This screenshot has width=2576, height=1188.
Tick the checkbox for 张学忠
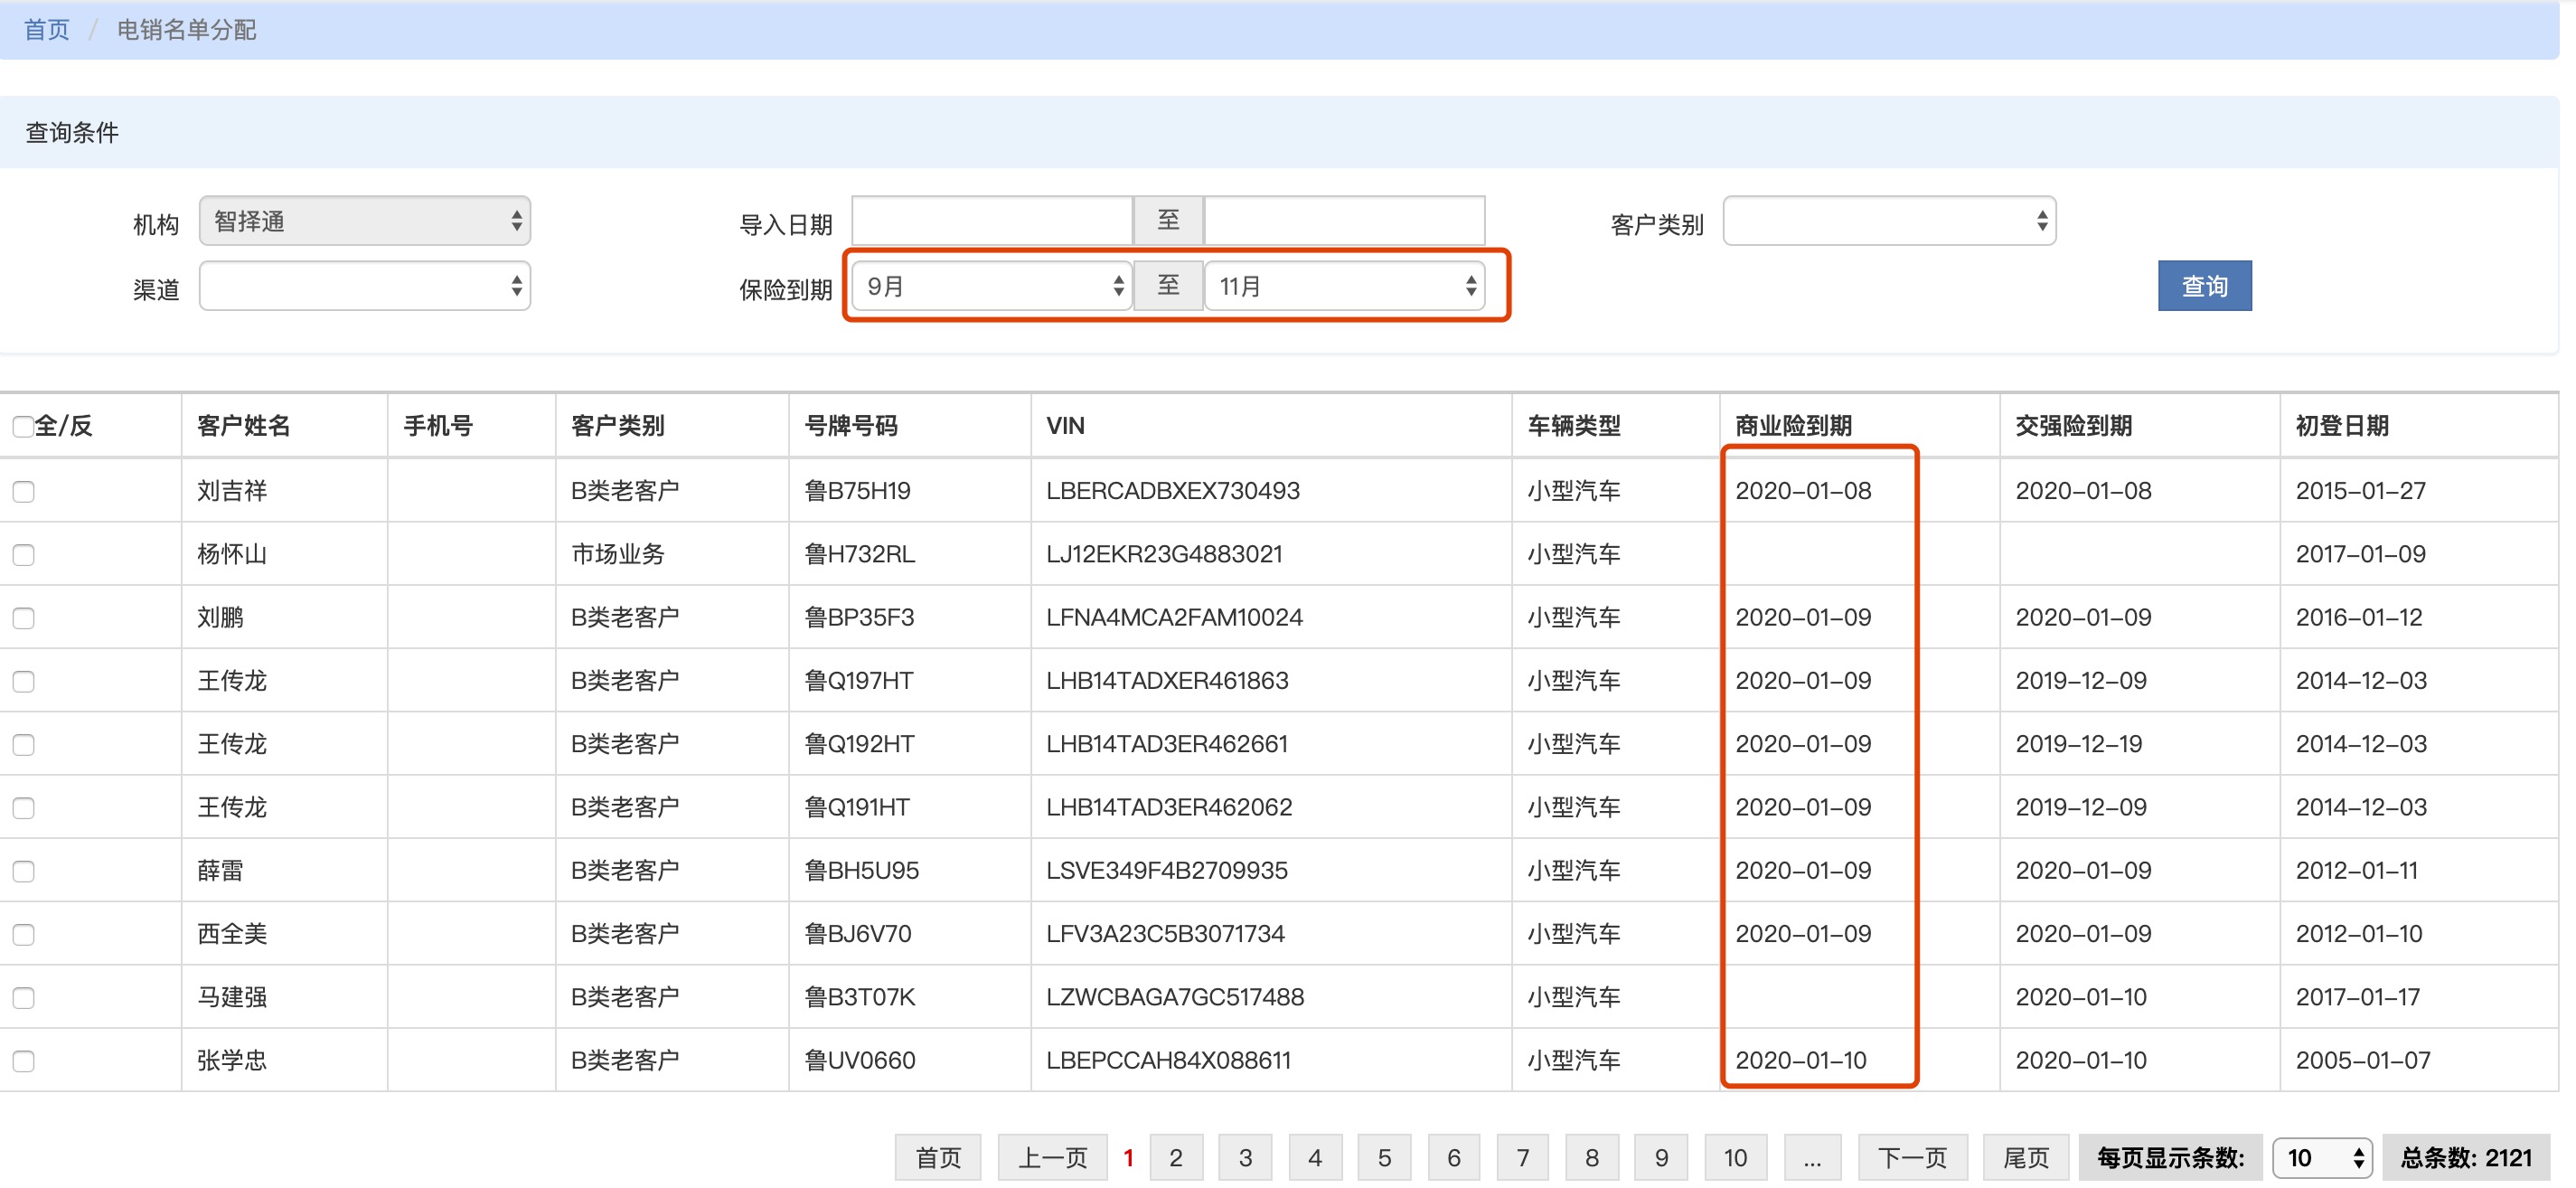[x=24, y=1061]
